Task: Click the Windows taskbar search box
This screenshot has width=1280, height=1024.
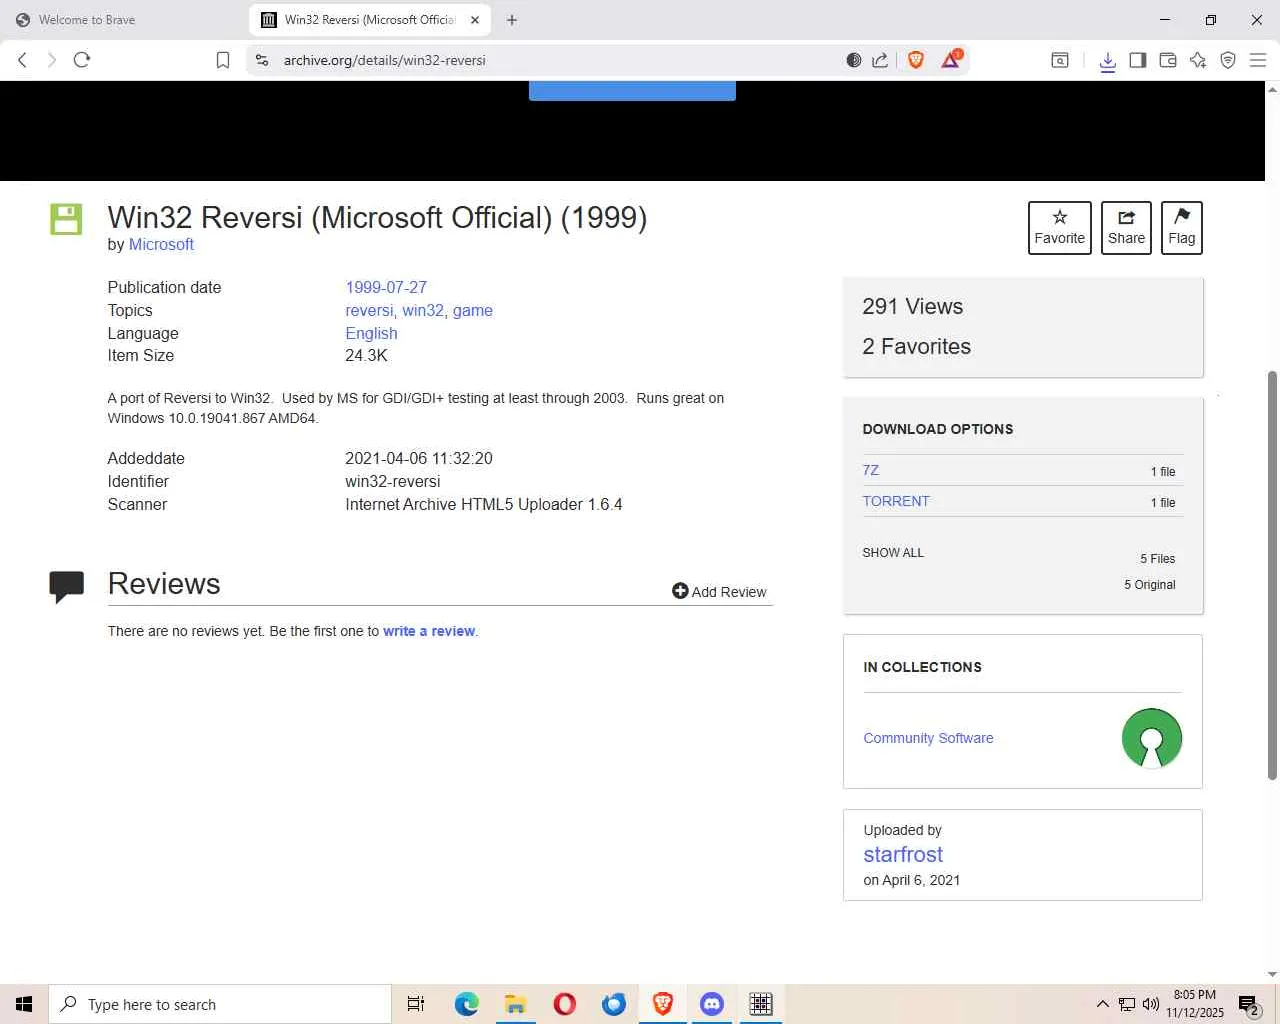Action: point(220,1004)
